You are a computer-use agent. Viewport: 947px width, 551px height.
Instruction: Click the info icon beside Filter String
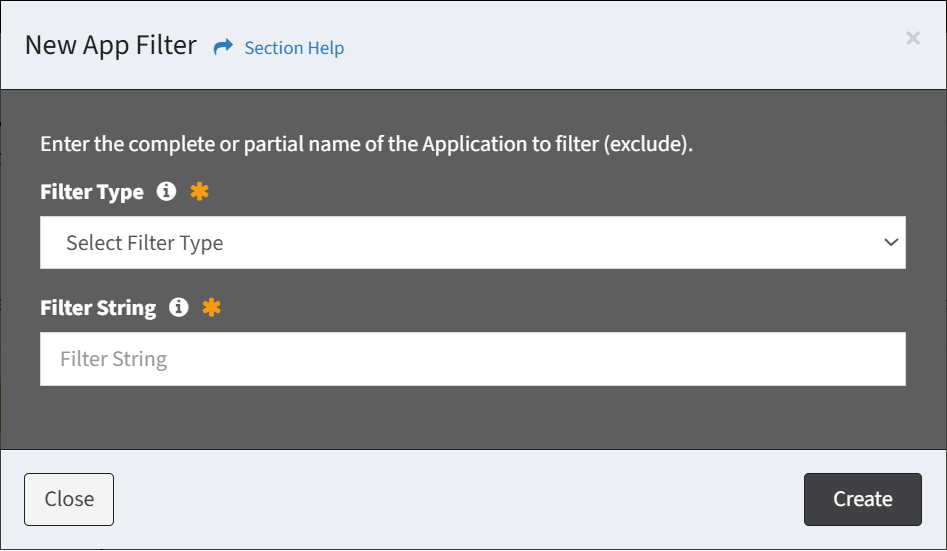click(x=179, y=307)
